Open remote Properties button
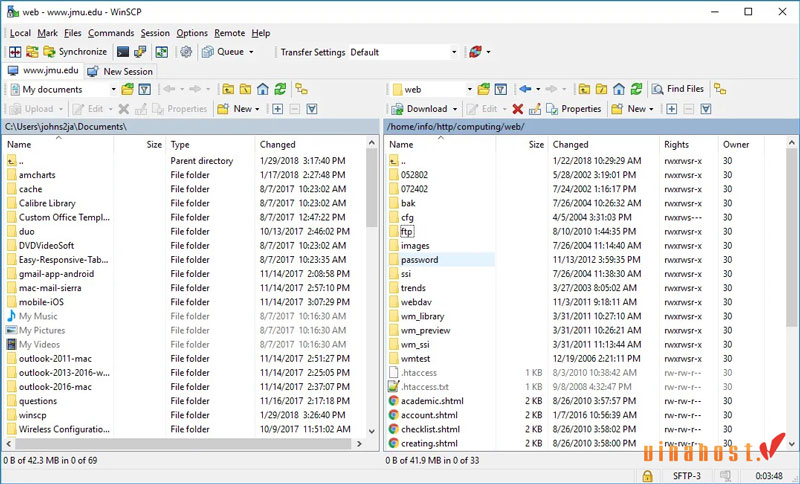This screenshot has width=800, height=484. coord(573,109)
